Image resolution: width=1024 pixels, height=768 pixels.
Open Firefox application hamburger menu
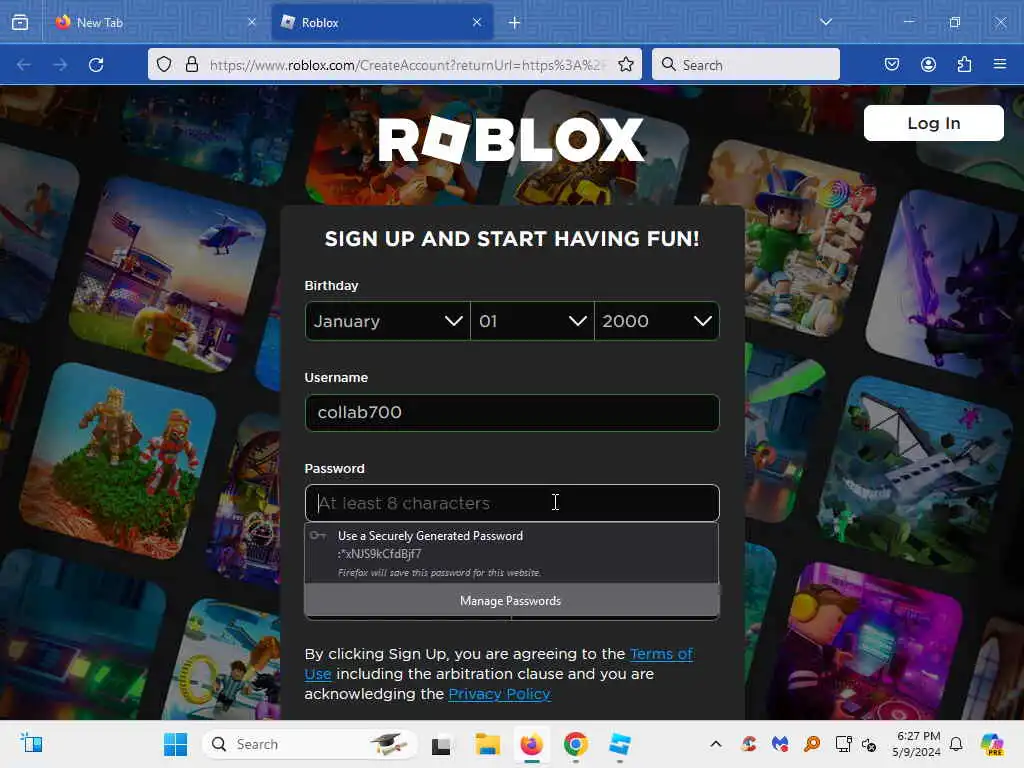(1000, 64)
